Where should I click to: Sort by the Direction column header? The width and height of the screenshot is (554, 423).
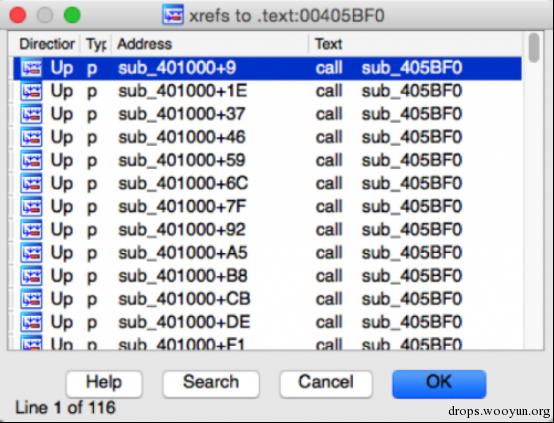pos(47,44)
